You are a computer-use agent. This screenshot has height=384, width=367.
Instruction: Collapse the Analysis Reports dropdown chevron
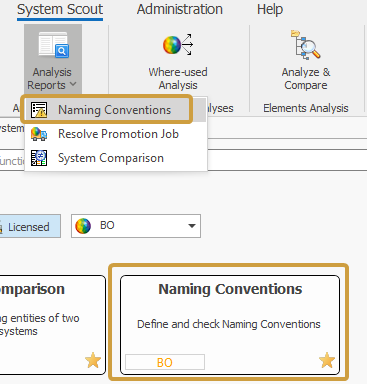point(73,84)
